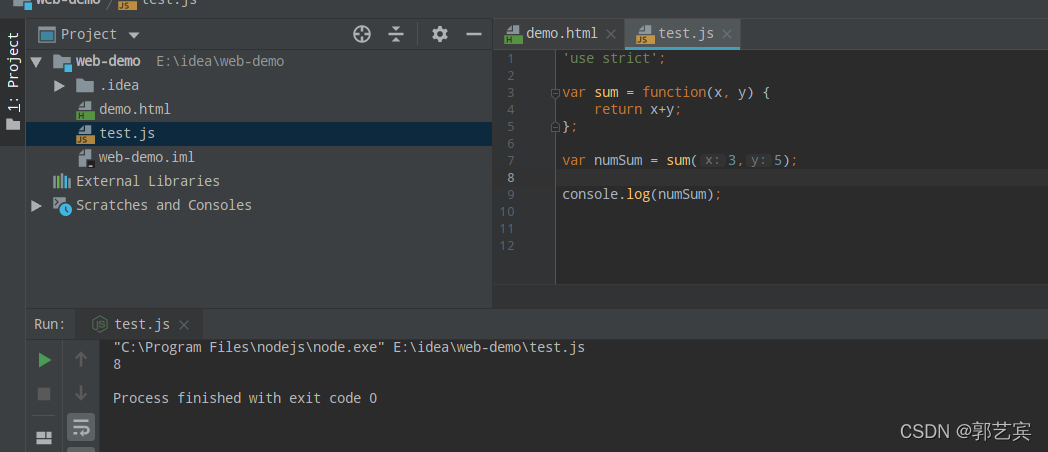Expand Scratches and Consoles

(x=36, y=205)
